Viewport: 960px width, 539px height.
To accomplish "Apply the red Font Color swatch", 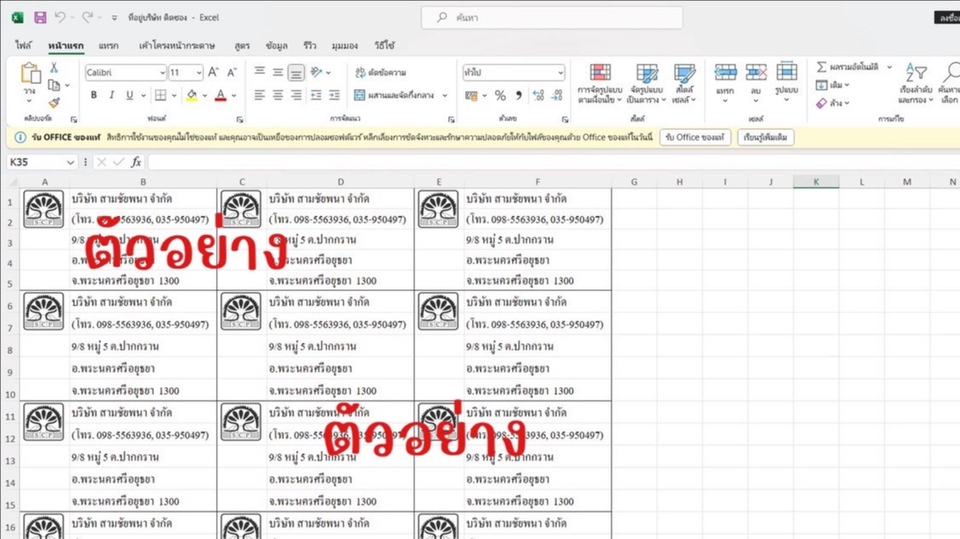I will pos(220,96).
